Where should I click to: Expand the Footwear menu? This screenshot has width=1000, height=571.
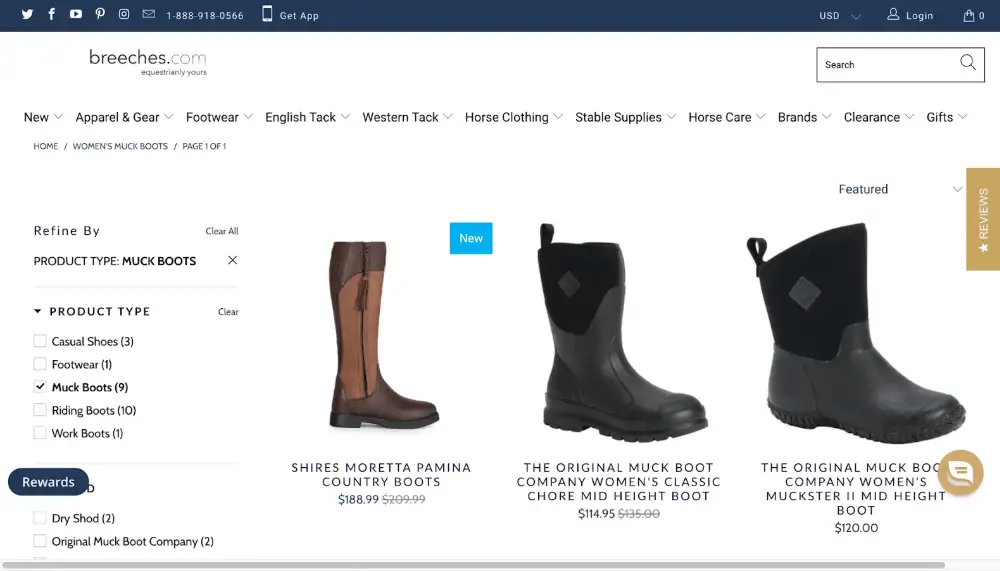(219, 117)
